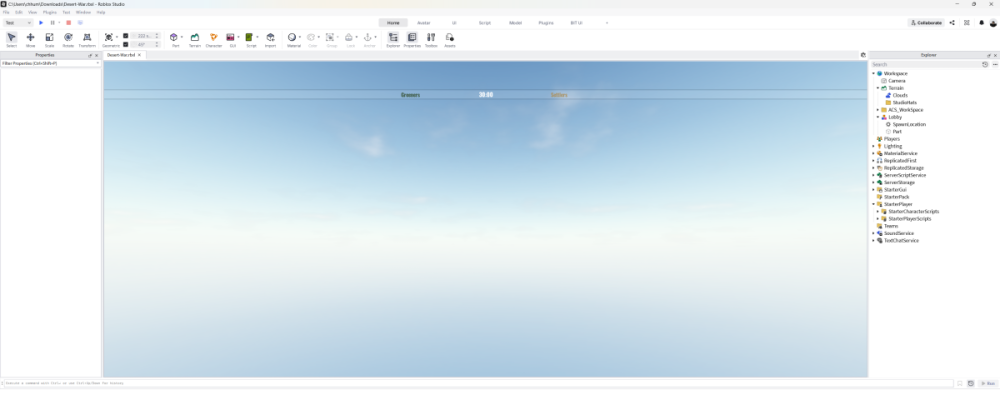Screen dimensions: 1000x395
Task: Open the Part type dropdown arrow
Action: [x=182, y=37]
